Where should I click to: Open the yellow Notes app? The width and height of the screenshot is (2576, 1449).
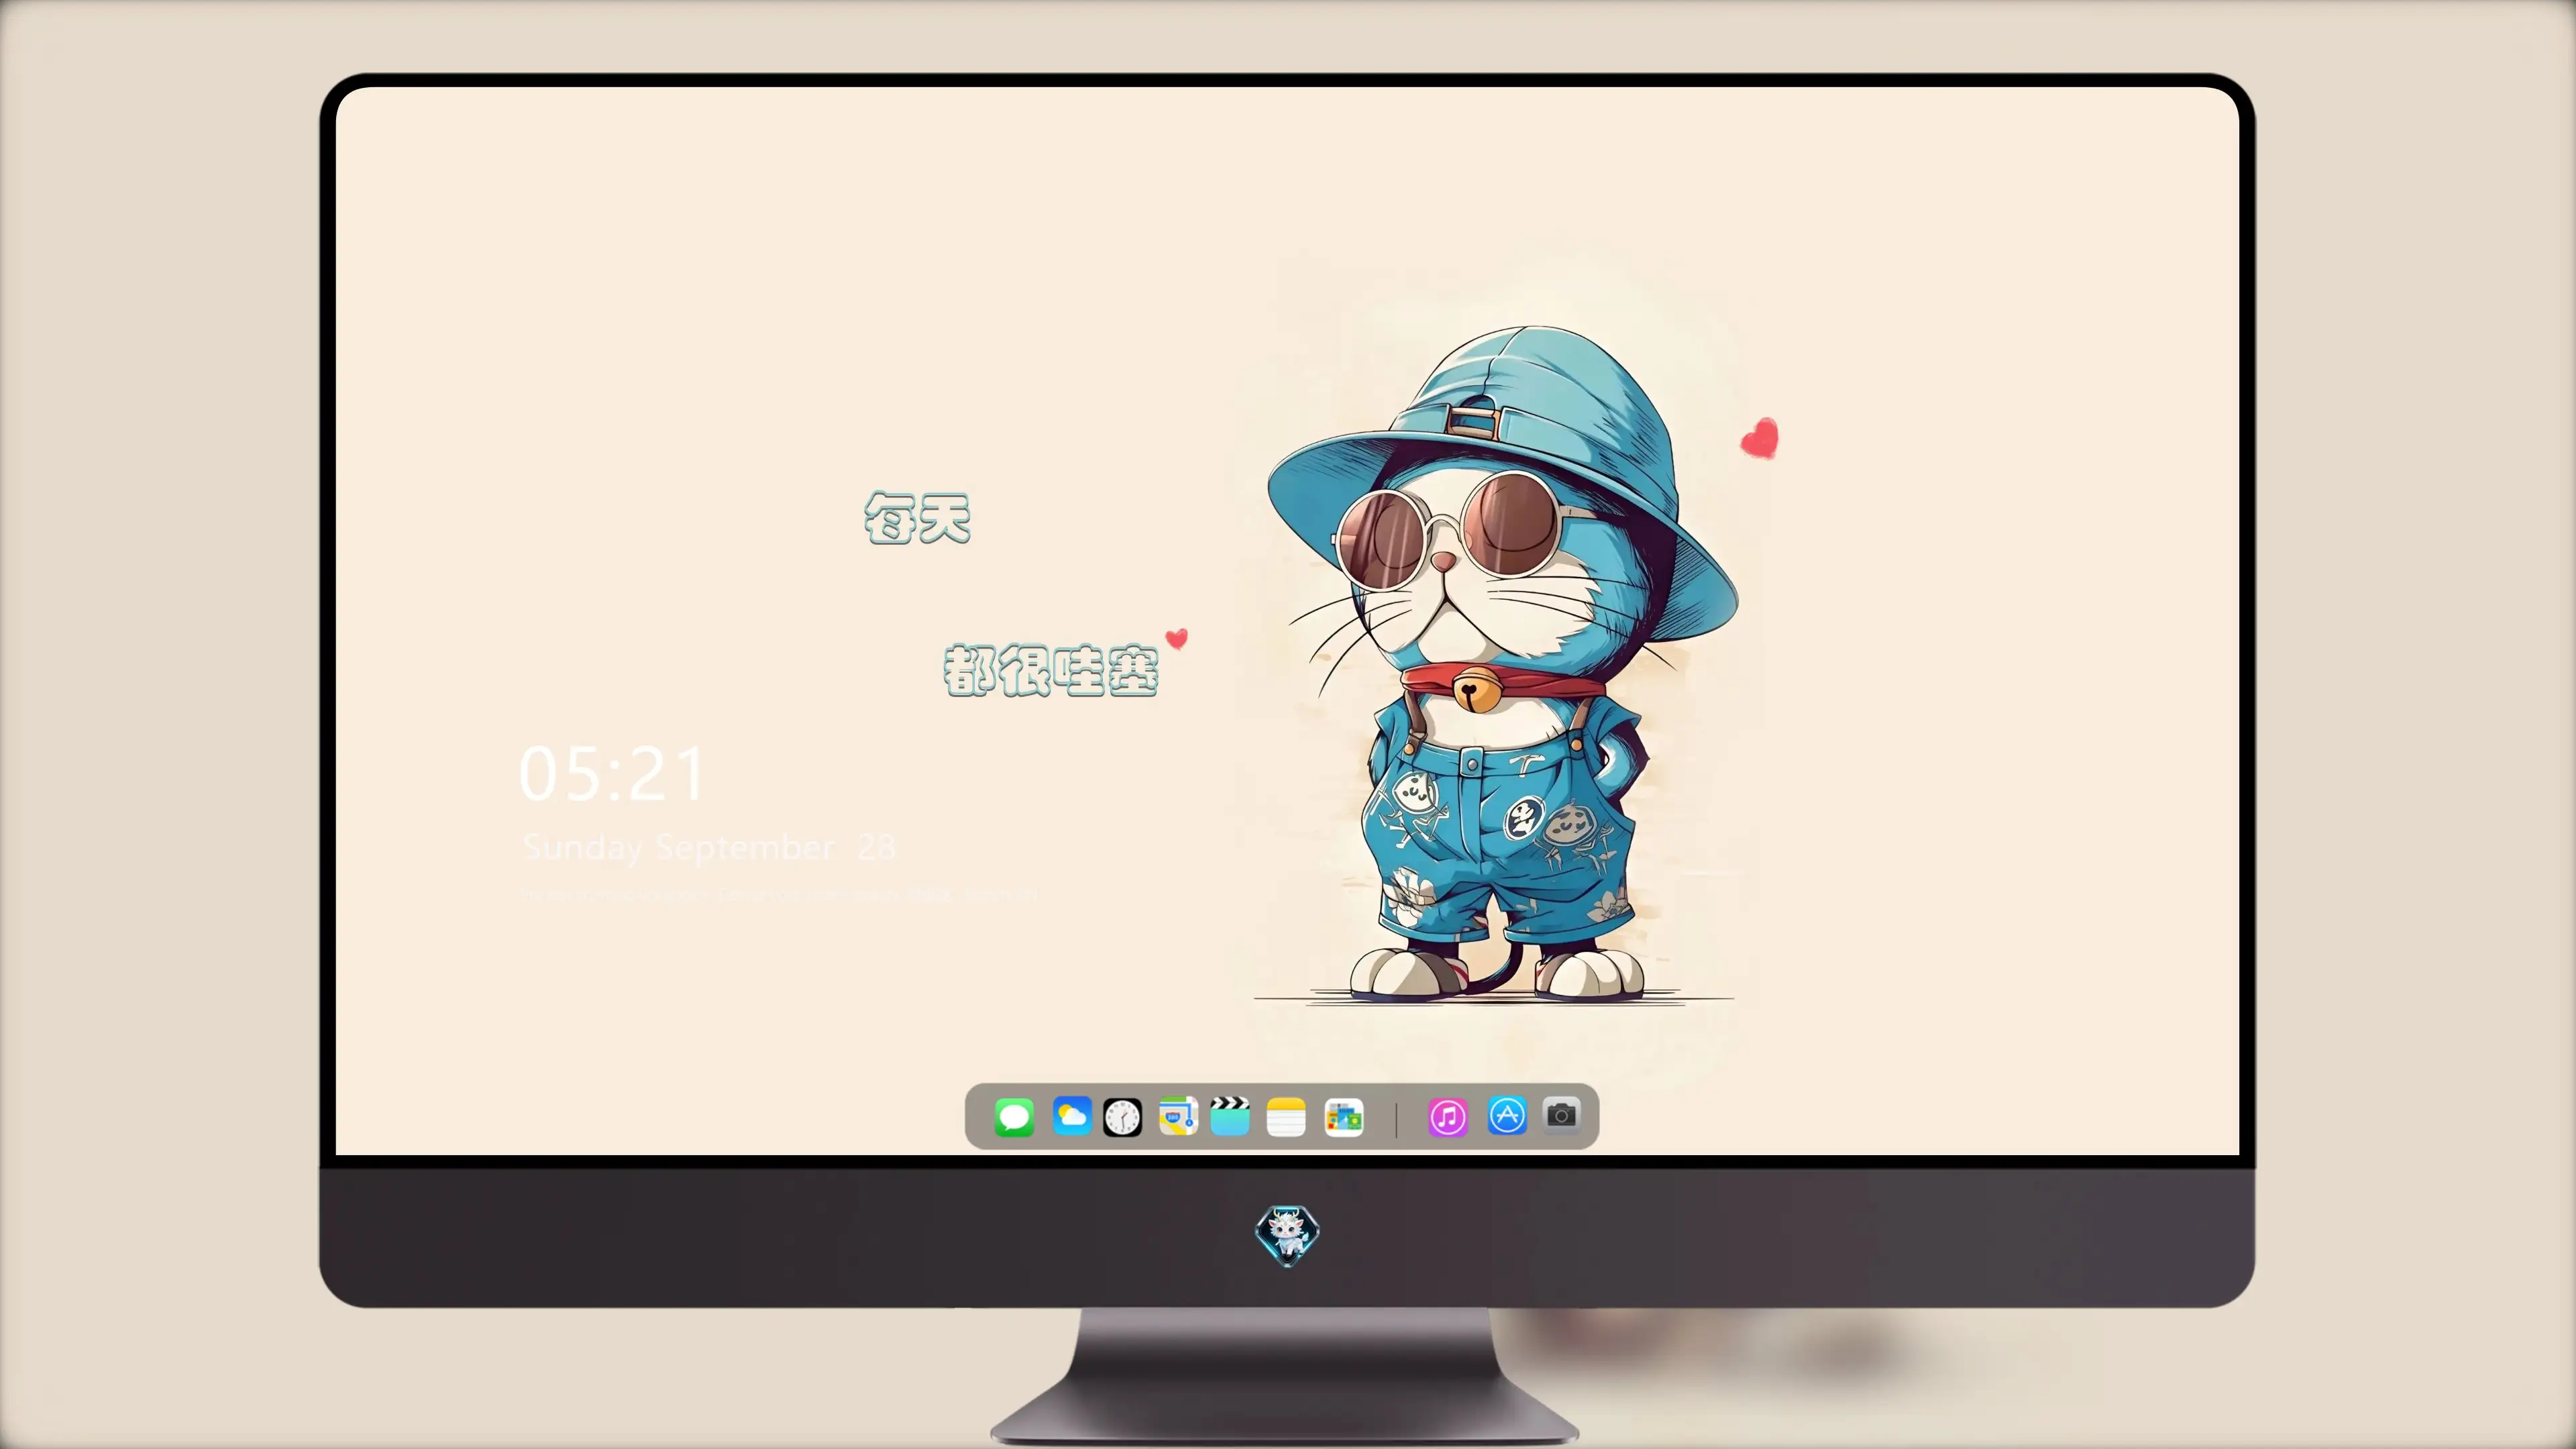click(x=1286, y=1117)
